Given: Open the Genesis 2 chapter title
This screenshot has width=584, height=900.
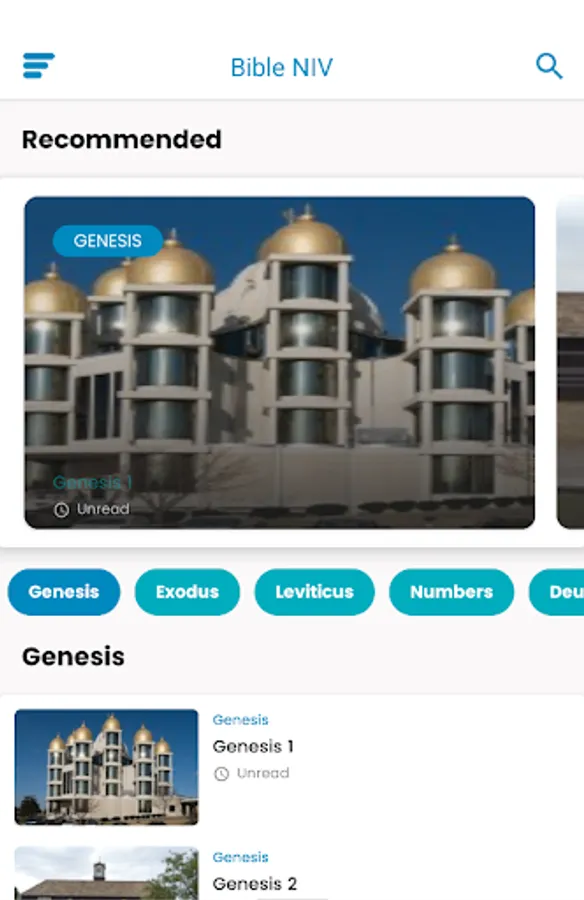Looking at the screenshot, I should (254, 883).
